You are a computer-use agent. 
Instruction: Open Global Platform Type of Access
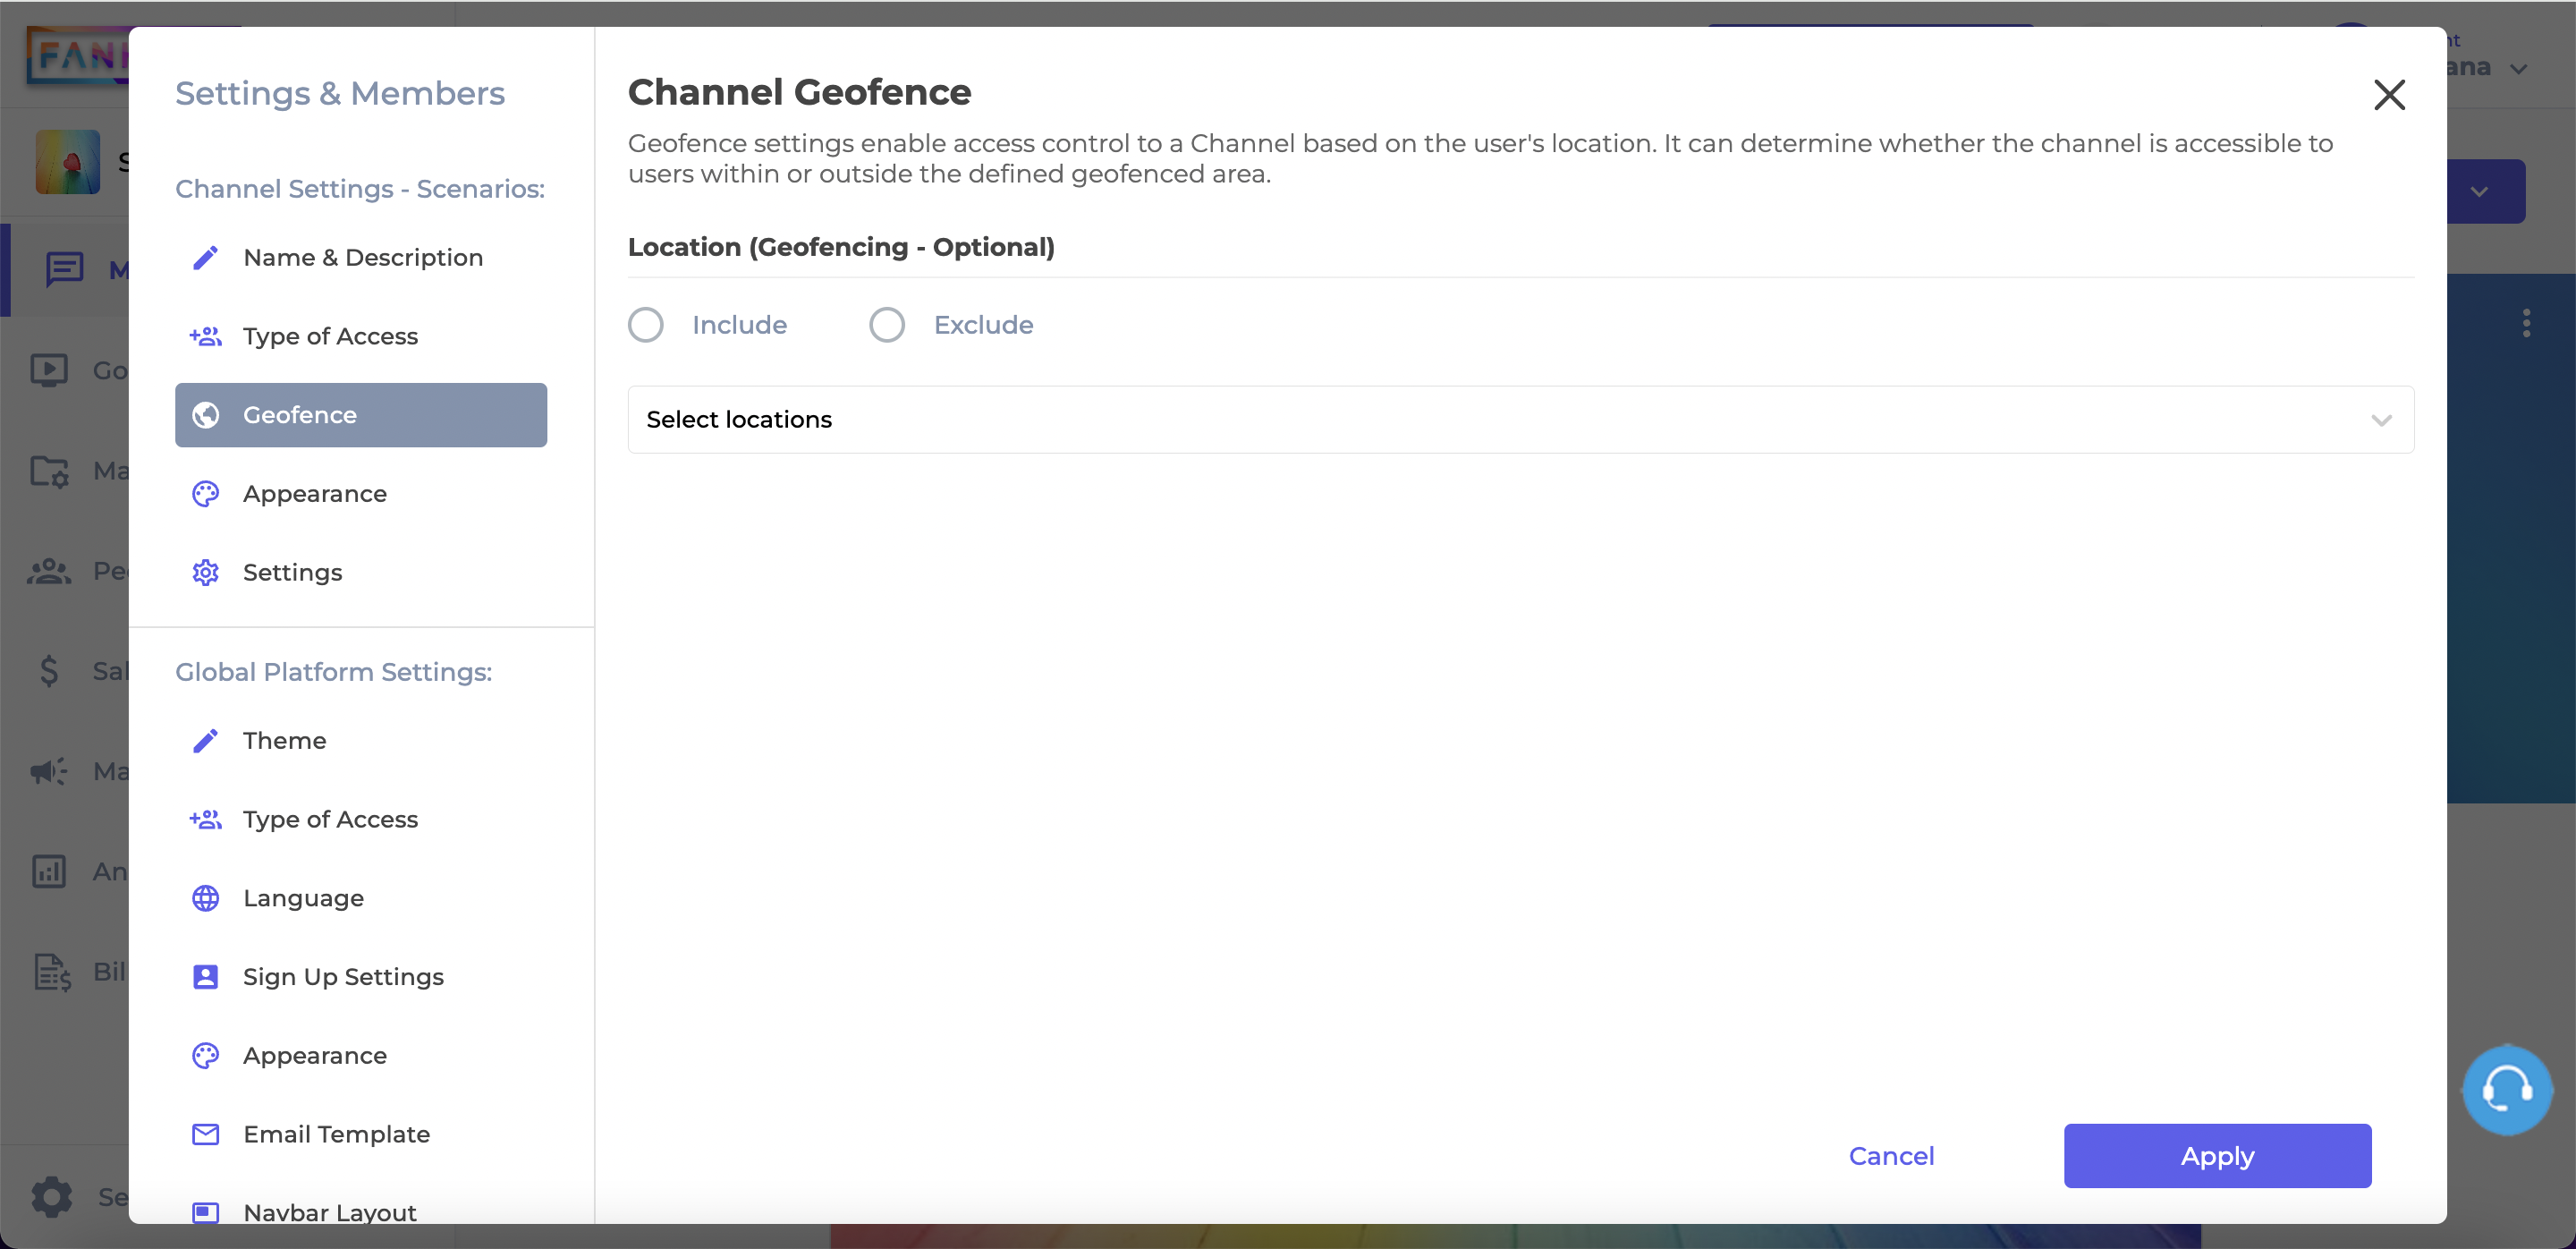coord(361,819)
